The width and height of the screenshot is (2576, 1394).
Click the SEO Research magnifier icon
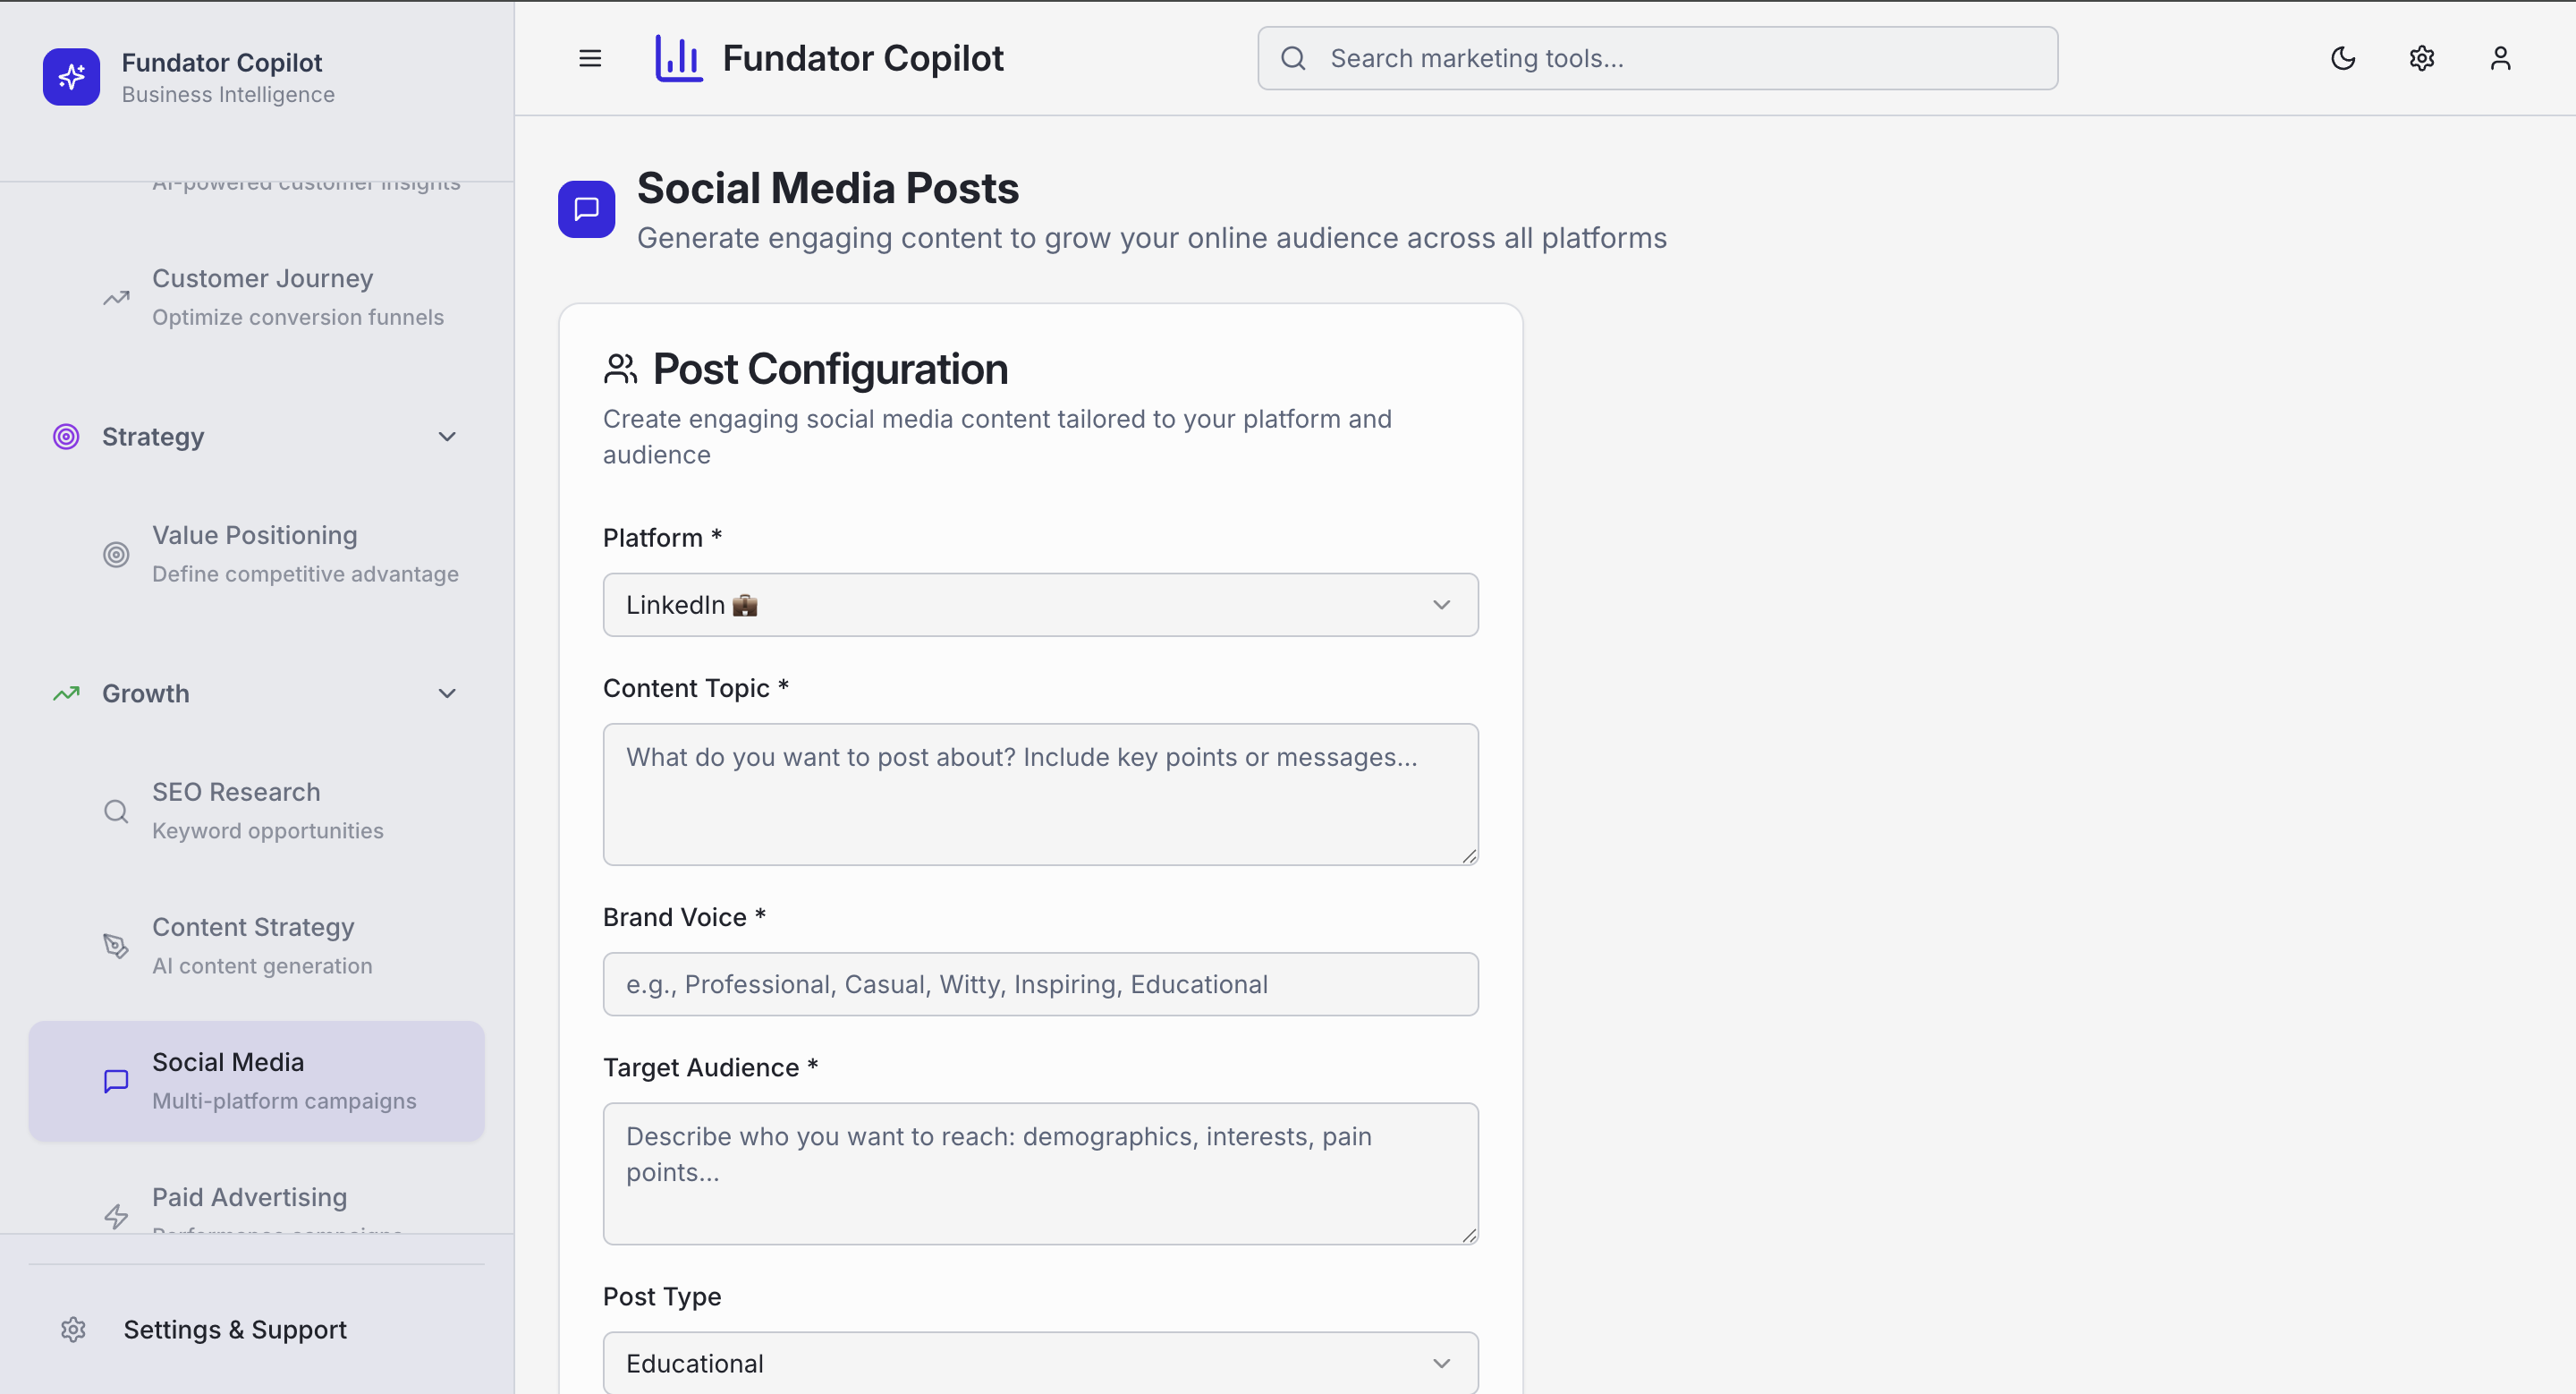(x=116, y=811)
